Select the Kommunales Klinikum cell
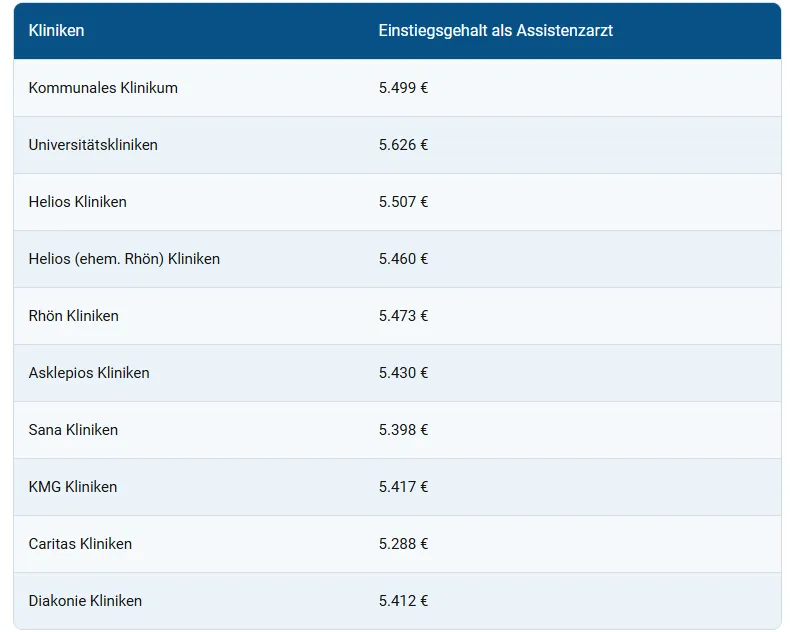 click(103, 88)
